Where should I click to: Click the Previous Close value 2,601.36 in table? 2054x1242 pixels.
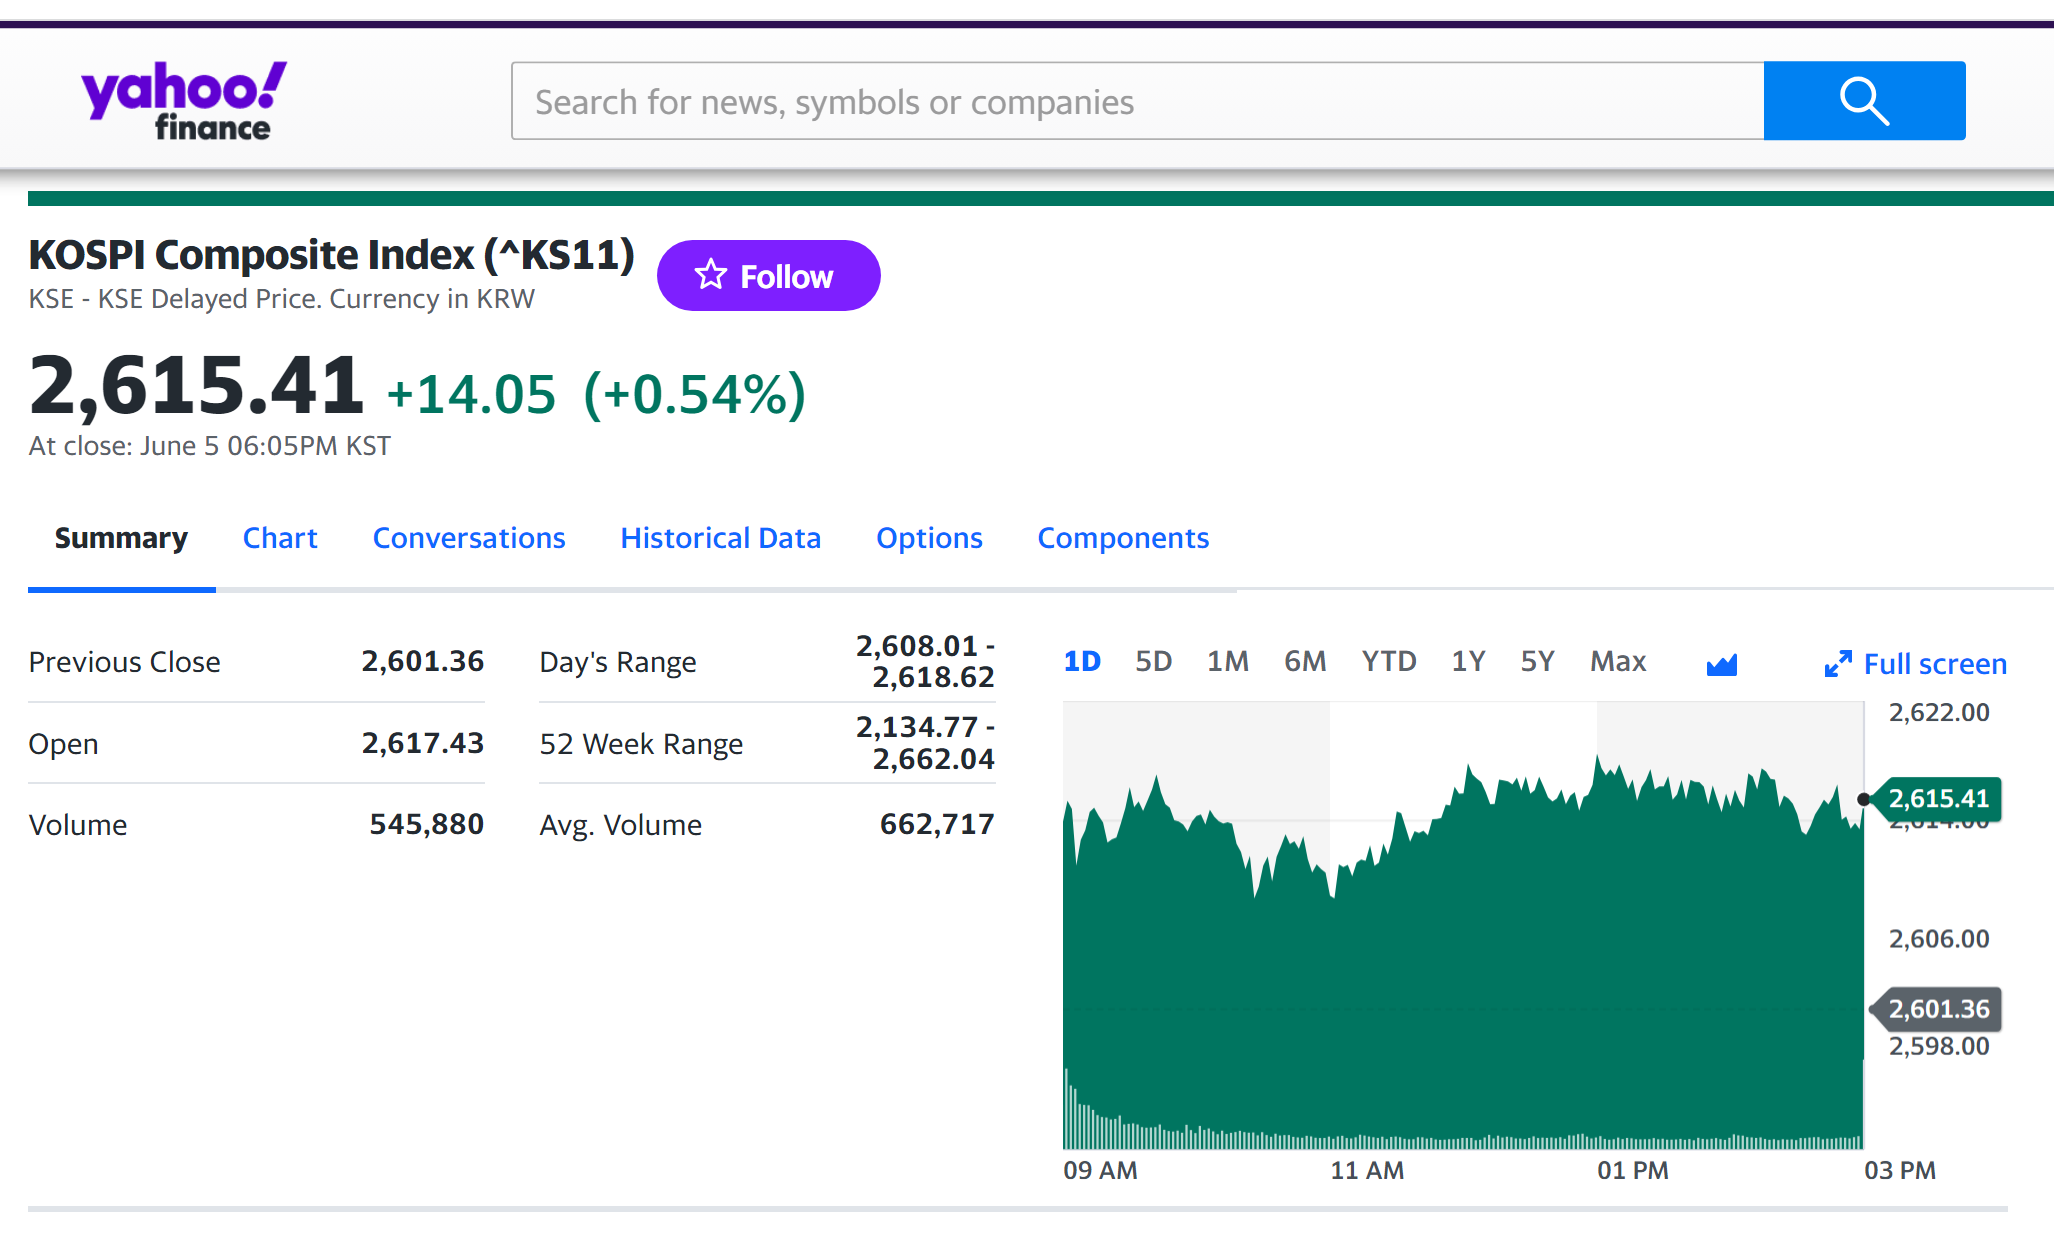pos(422,661)
